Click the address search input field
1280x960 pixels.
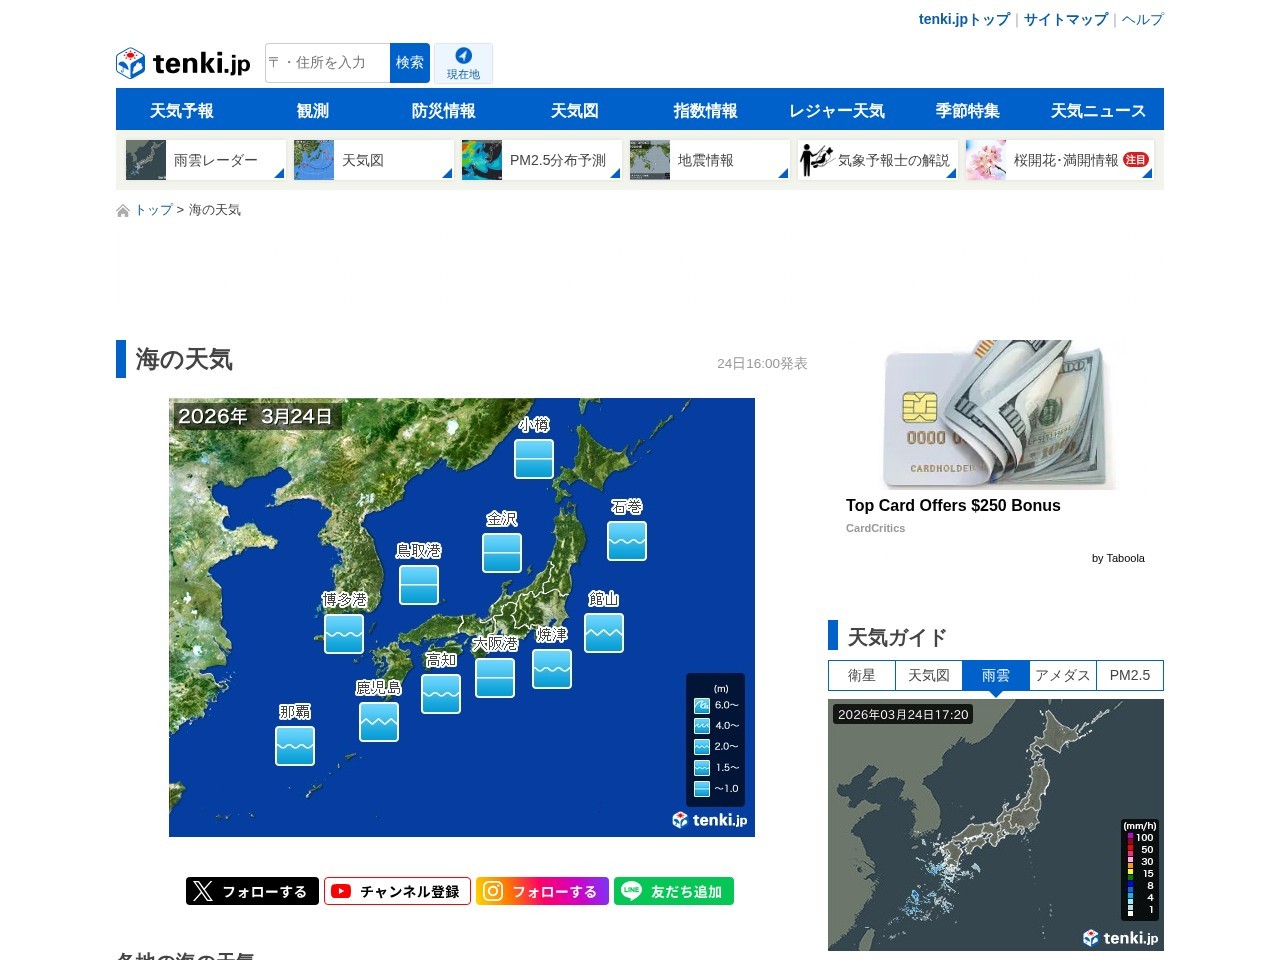coord(328,63)
